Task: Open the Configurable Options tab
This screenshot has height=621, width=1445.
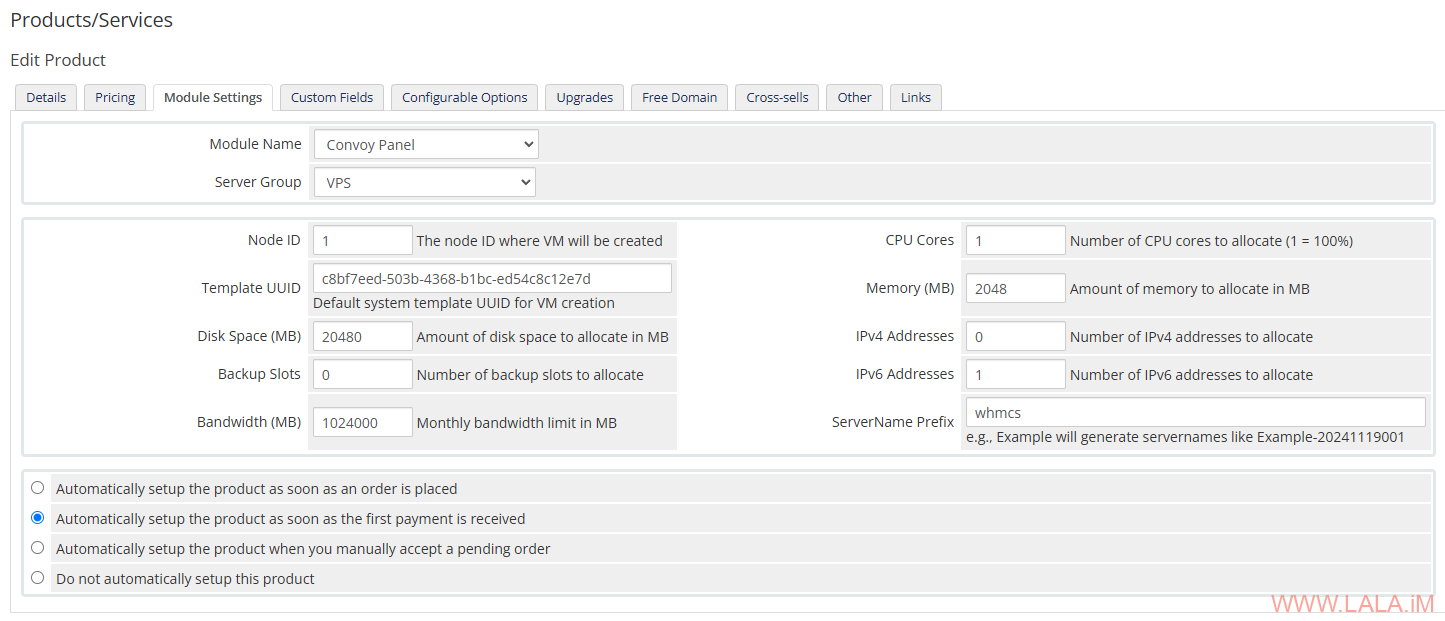Action: [x=464, y=97]
